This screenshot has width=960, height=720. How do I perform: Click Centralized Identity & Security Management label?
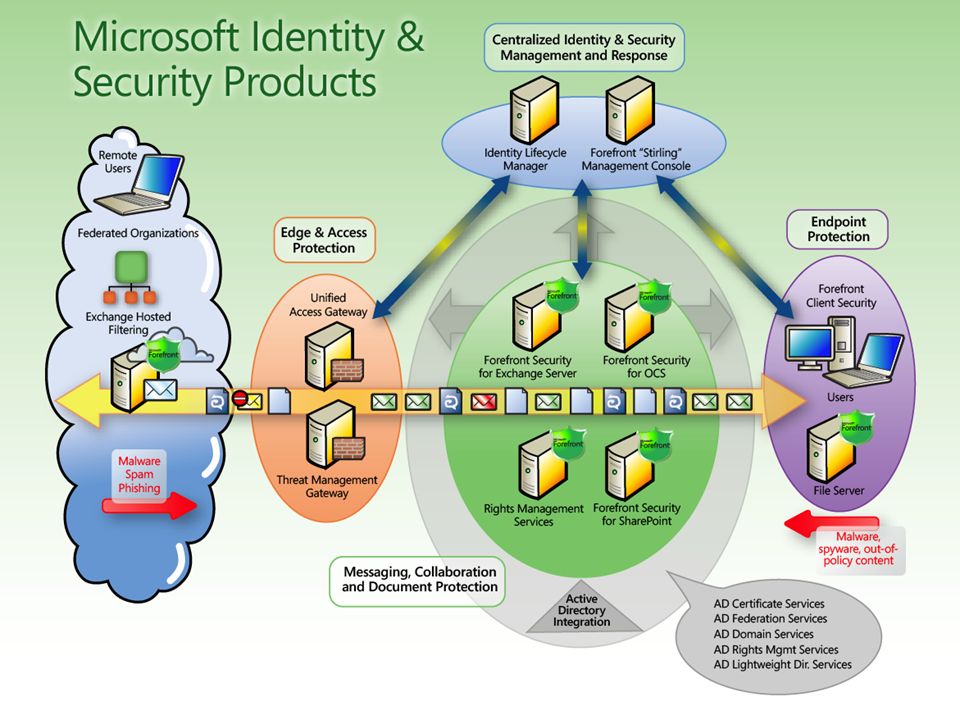583,48
